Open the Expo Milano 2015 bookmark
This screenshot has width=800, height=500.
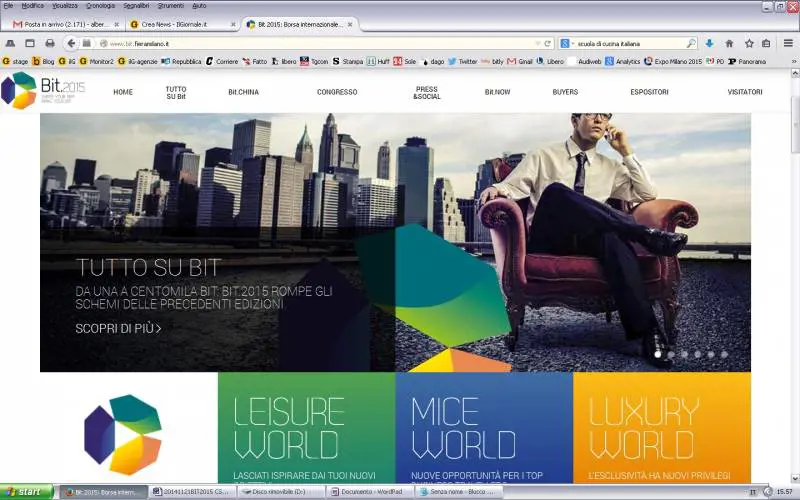pos(673,61)
